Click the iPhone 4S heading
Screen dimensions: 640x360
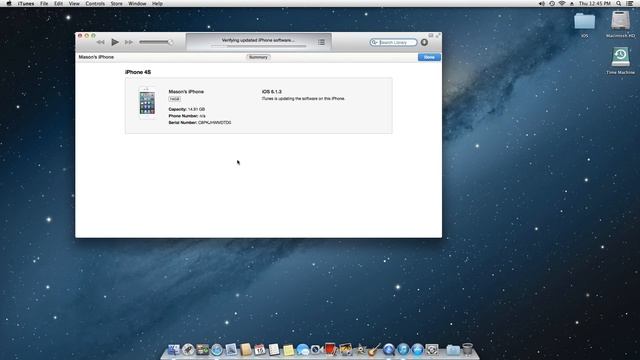pyautogui.click(x=138, y=72)
